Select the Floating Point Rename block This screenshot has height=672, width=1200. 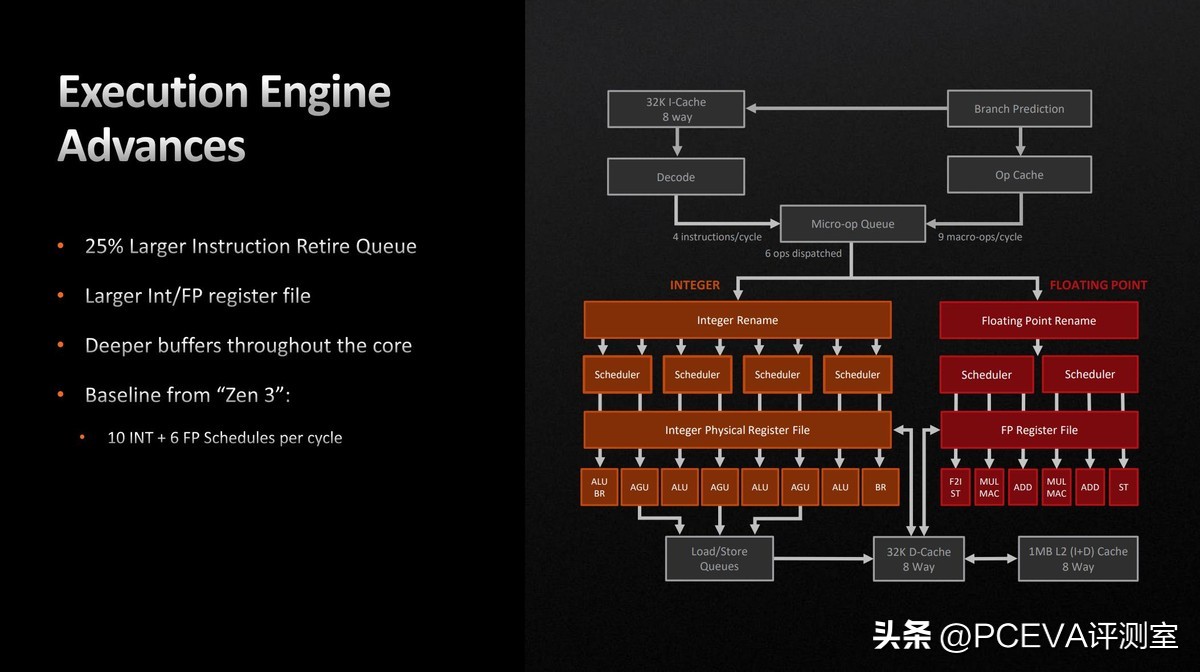point(1038,319)
